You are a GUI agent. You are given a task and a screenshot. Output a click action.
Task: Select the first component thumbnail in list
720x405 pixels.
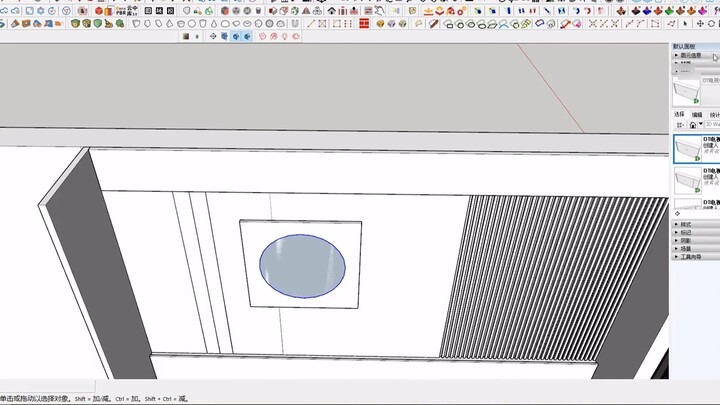[687, 149]
